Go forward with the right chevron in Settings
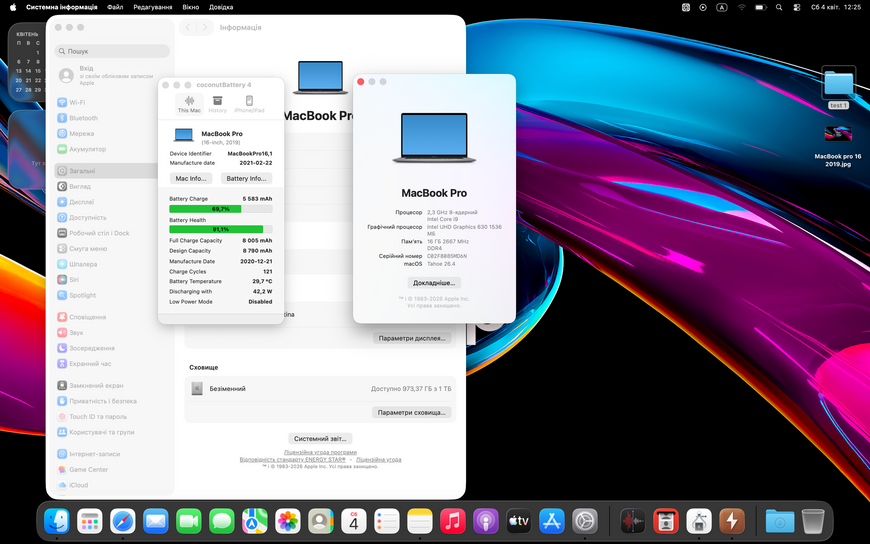The height and width of the screenshot is (544, 870). click(x=205, y=27)
